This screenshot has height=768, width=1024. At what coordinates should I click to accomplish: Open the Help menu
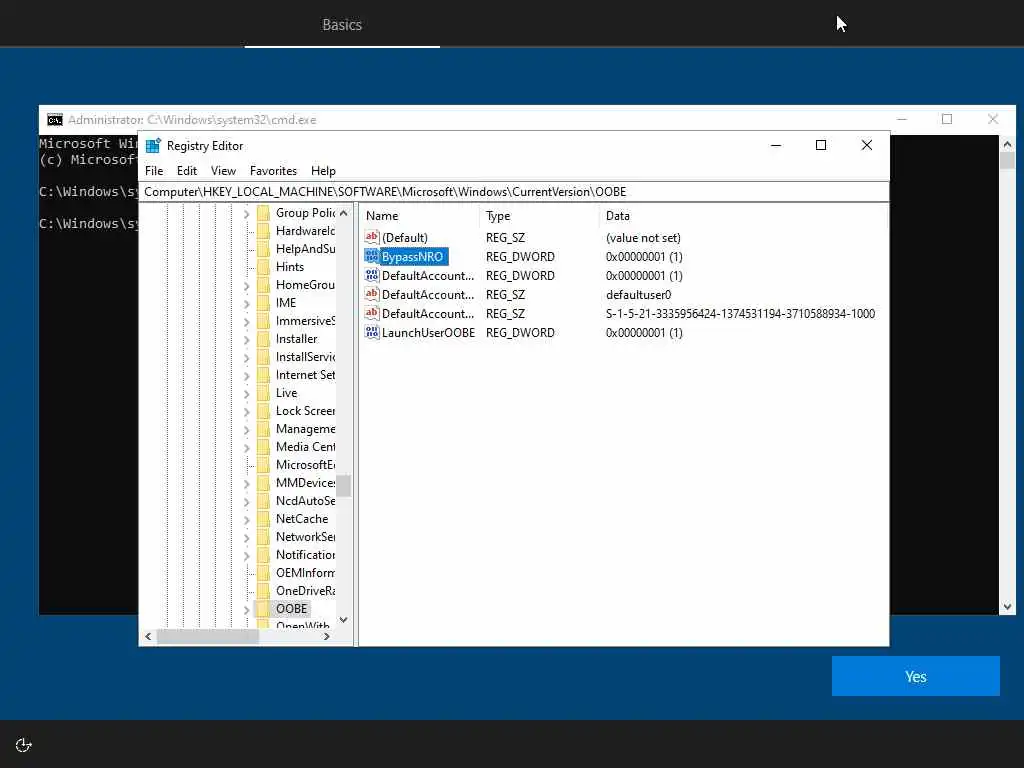[x=323, y=170]
